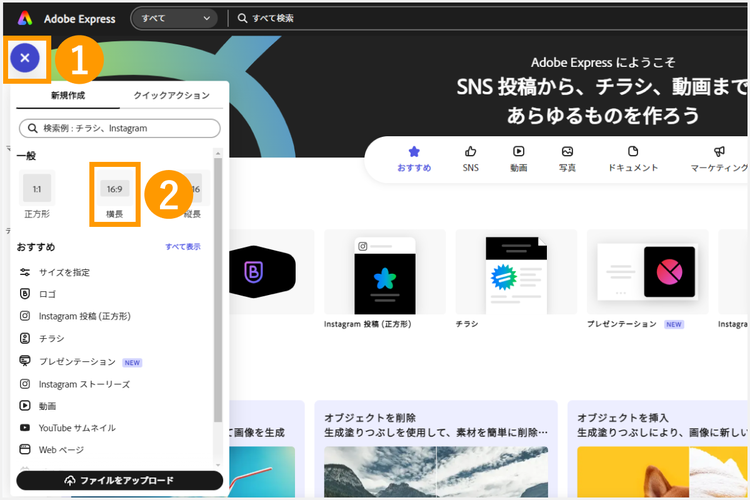Image resolution: width=750 pixels, height=500 pixels.
Task: Select the 写真 category
Action: click(x=567, y=159)
